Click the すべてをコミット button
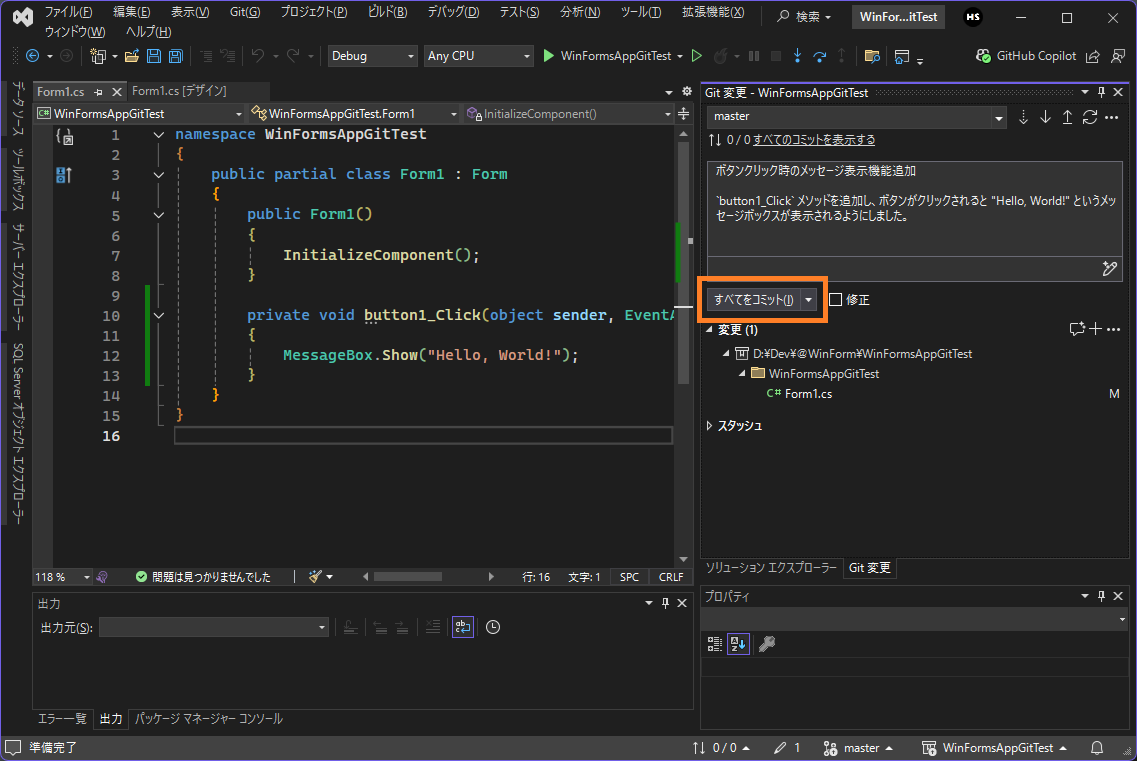1137x761 pixels. [753, 300]
